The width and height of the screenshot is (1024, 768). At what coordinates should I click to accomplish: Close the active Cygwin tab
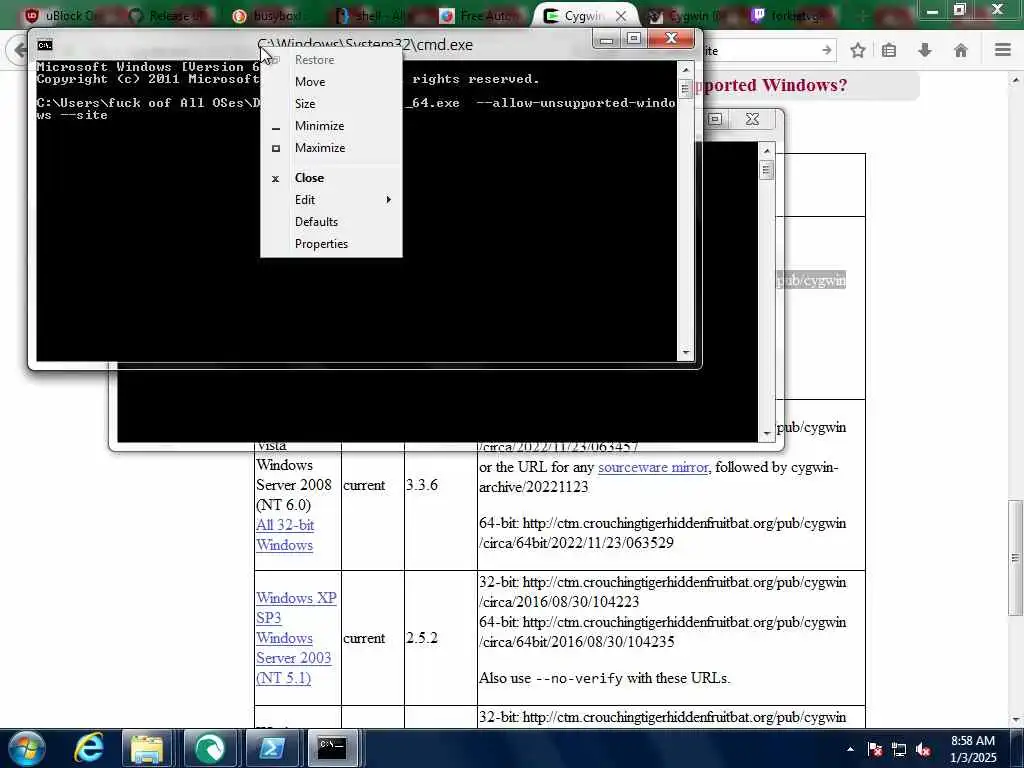[621, 16]
